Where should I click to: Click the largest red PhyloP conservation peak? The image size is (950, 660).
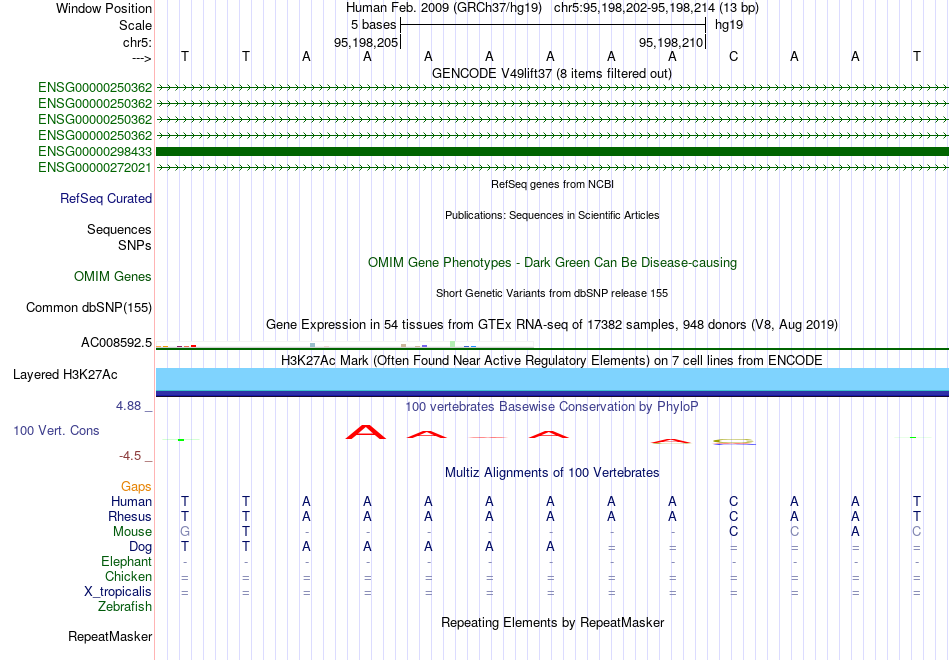click(x=365, y=432)
